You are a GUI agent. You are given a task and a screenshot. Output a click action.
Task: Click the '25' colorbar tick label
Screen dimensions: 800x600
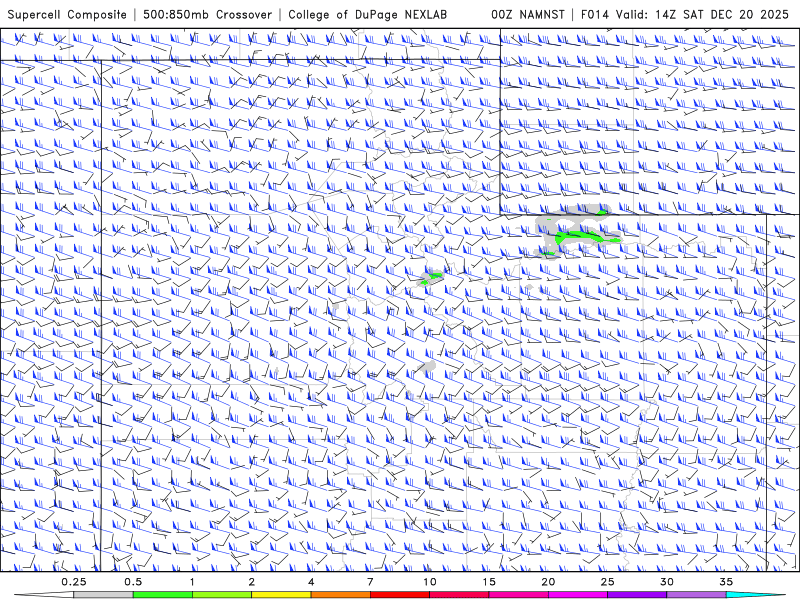pyautogui.click(x=607, y=582)
